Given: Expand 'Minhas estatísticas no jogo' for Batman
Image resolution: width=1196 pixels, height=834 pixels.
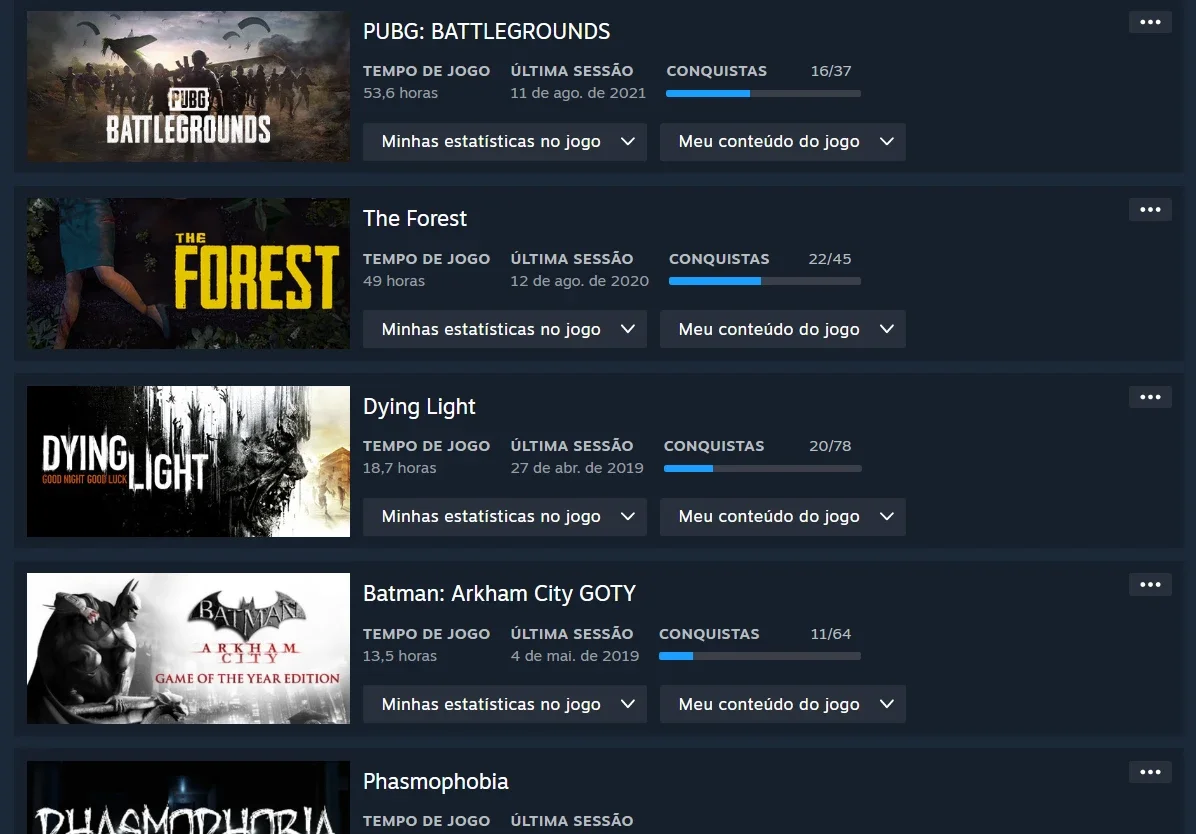Looking at the screenshot, I should (504, 704).
